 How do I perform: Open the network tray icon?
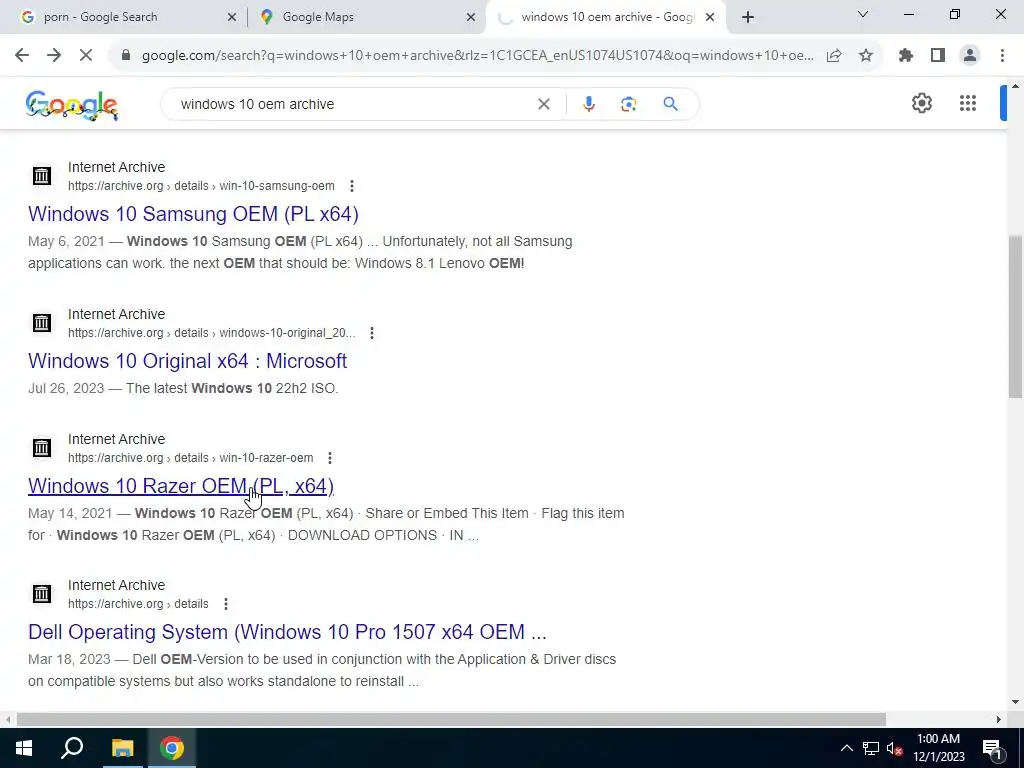[871, 748]
